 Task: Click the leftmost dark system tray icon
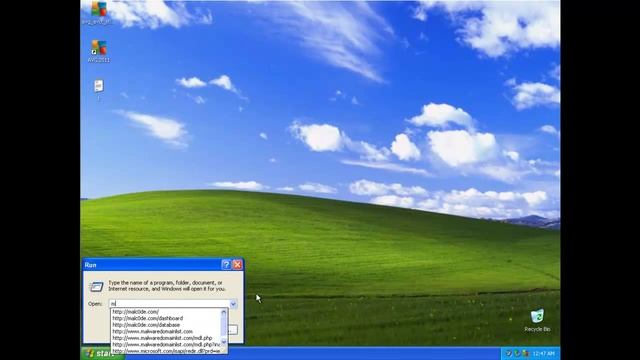click(509, 353)
